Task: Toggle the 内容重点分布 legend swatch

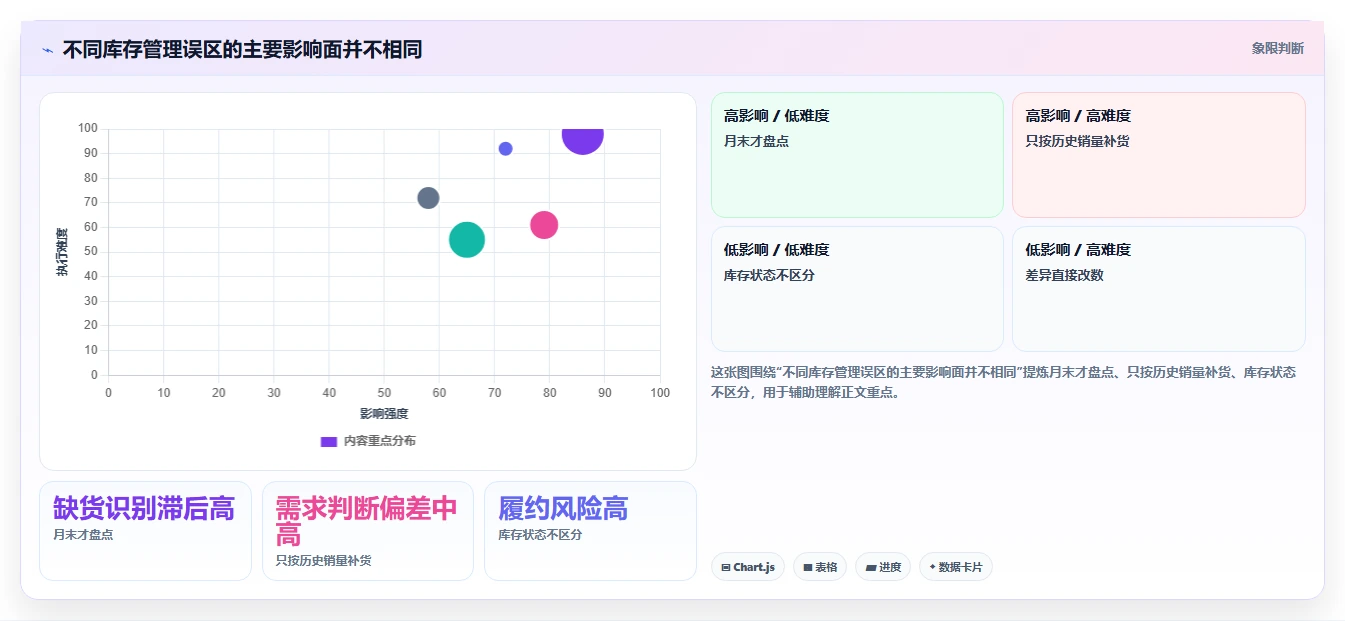Action: (328, 441)
